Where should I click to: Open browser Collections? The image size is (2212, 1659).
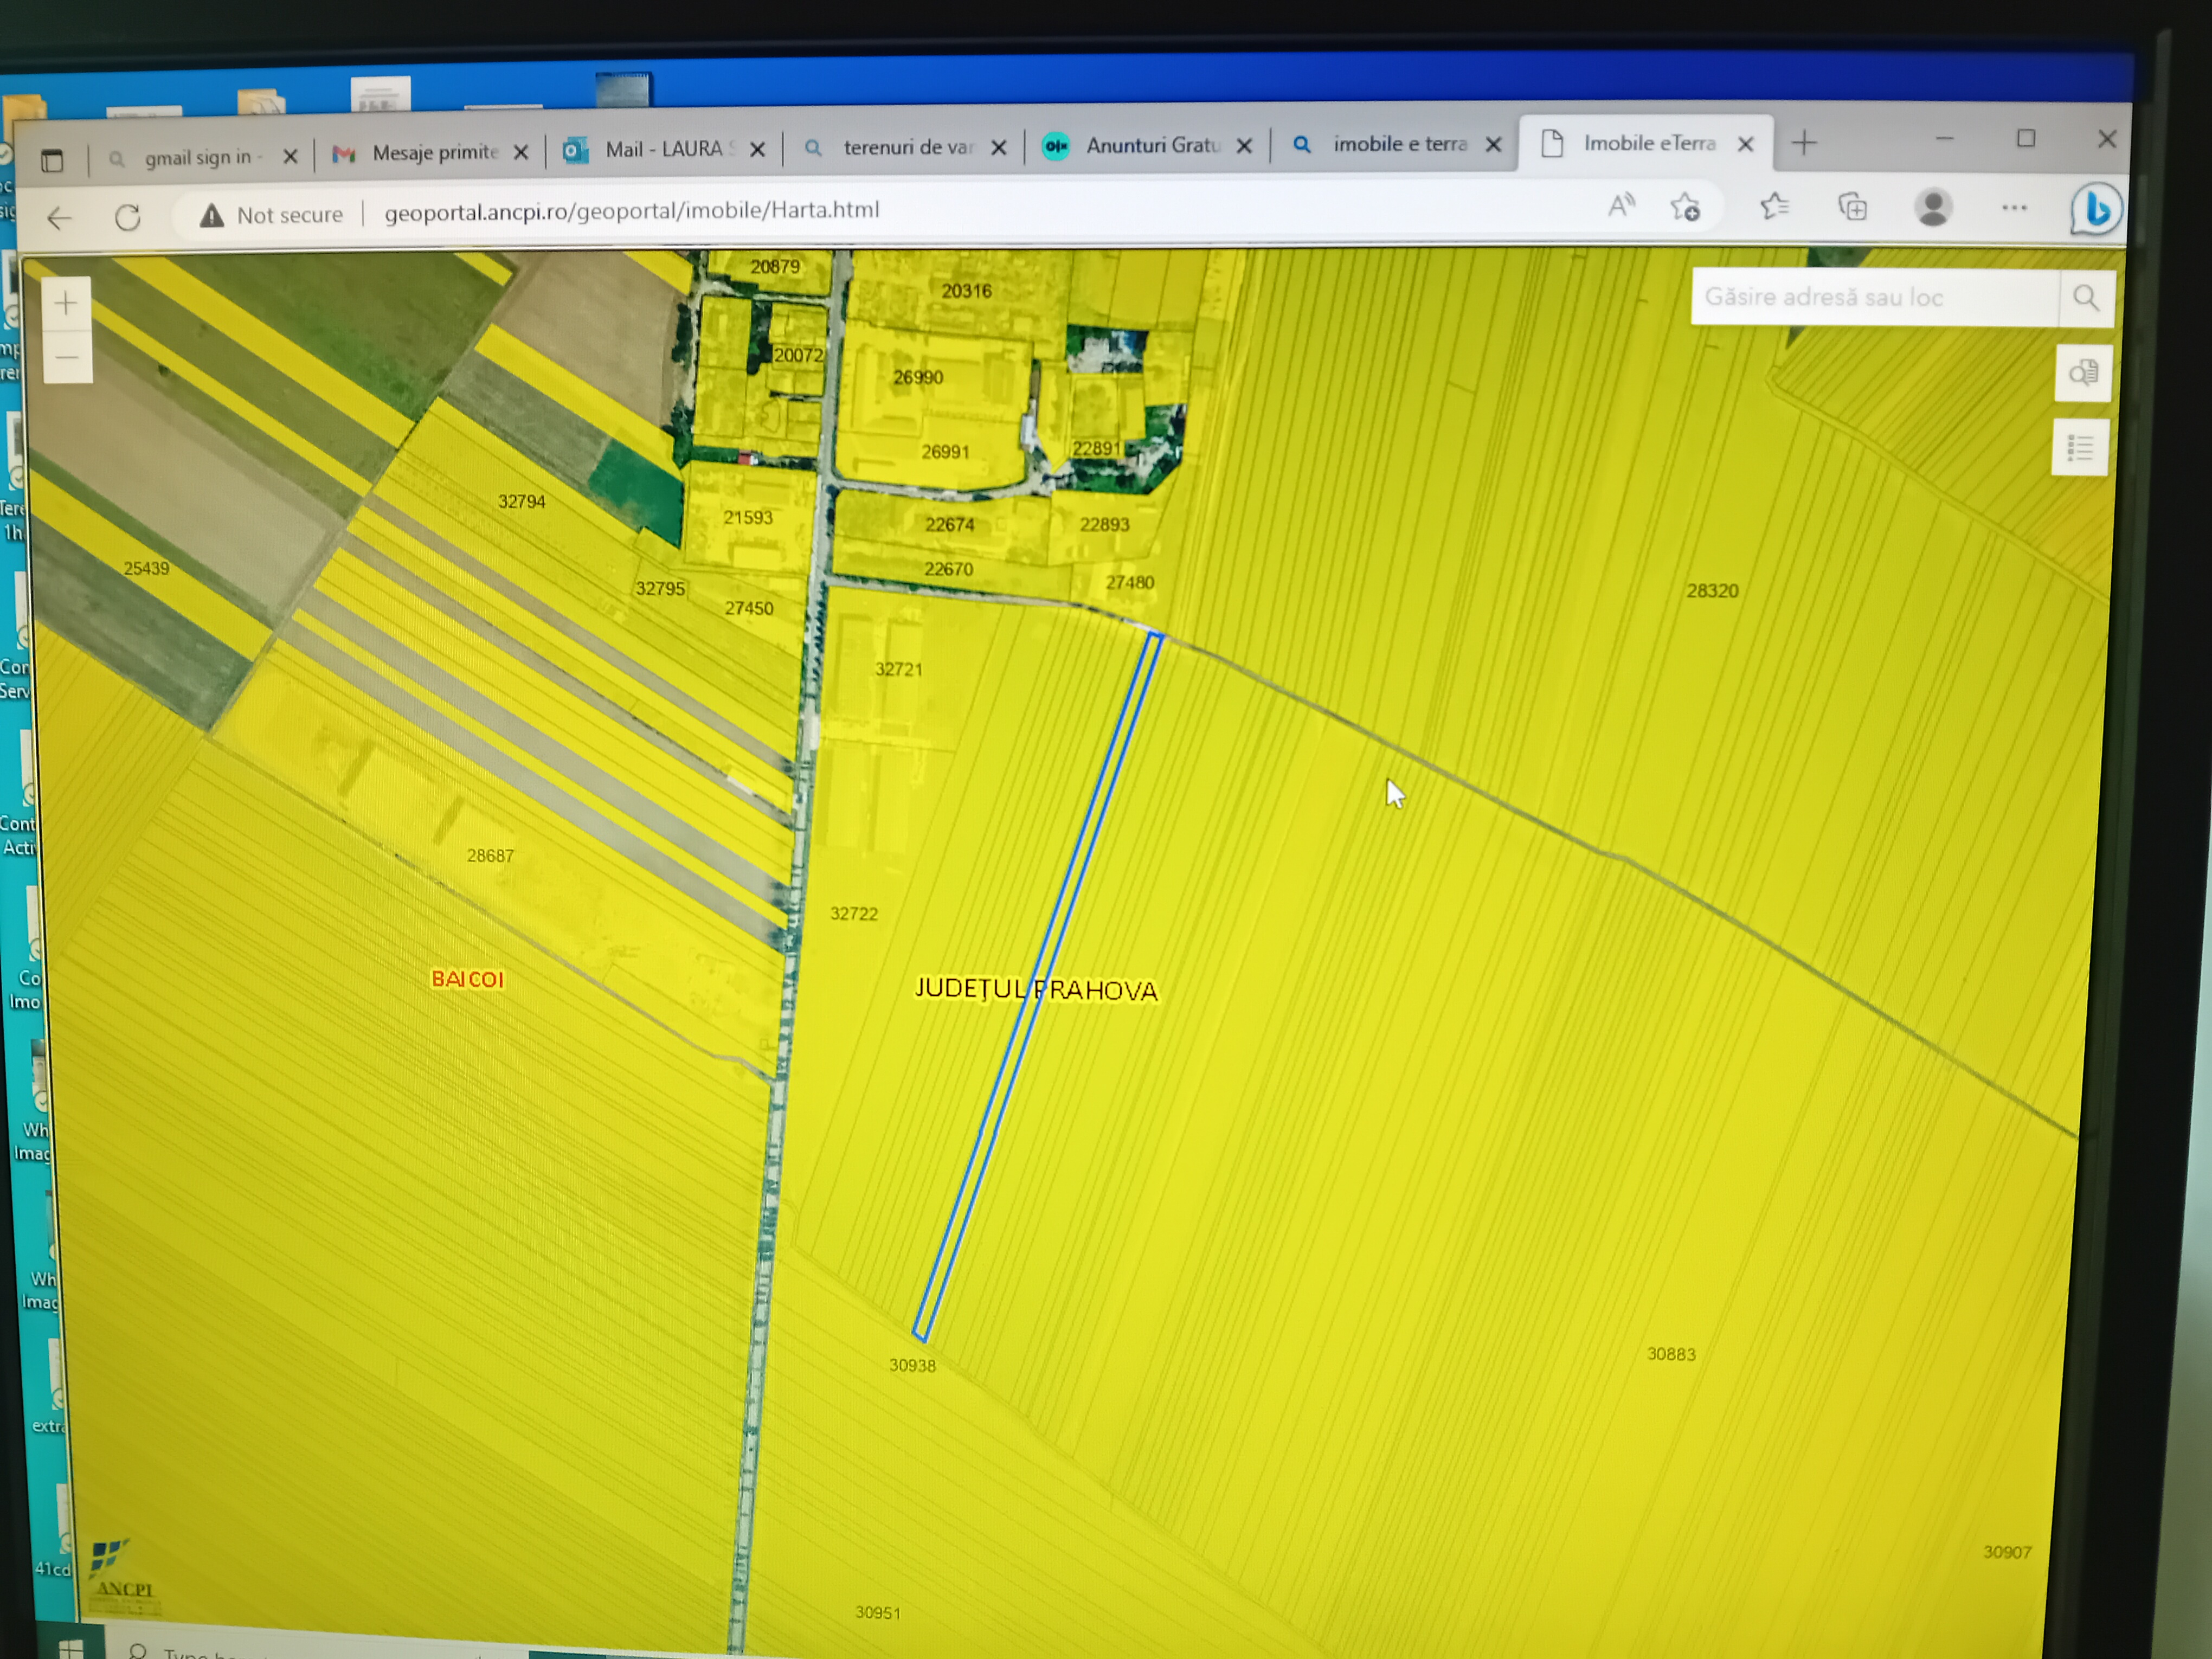tap(1853, 207)
